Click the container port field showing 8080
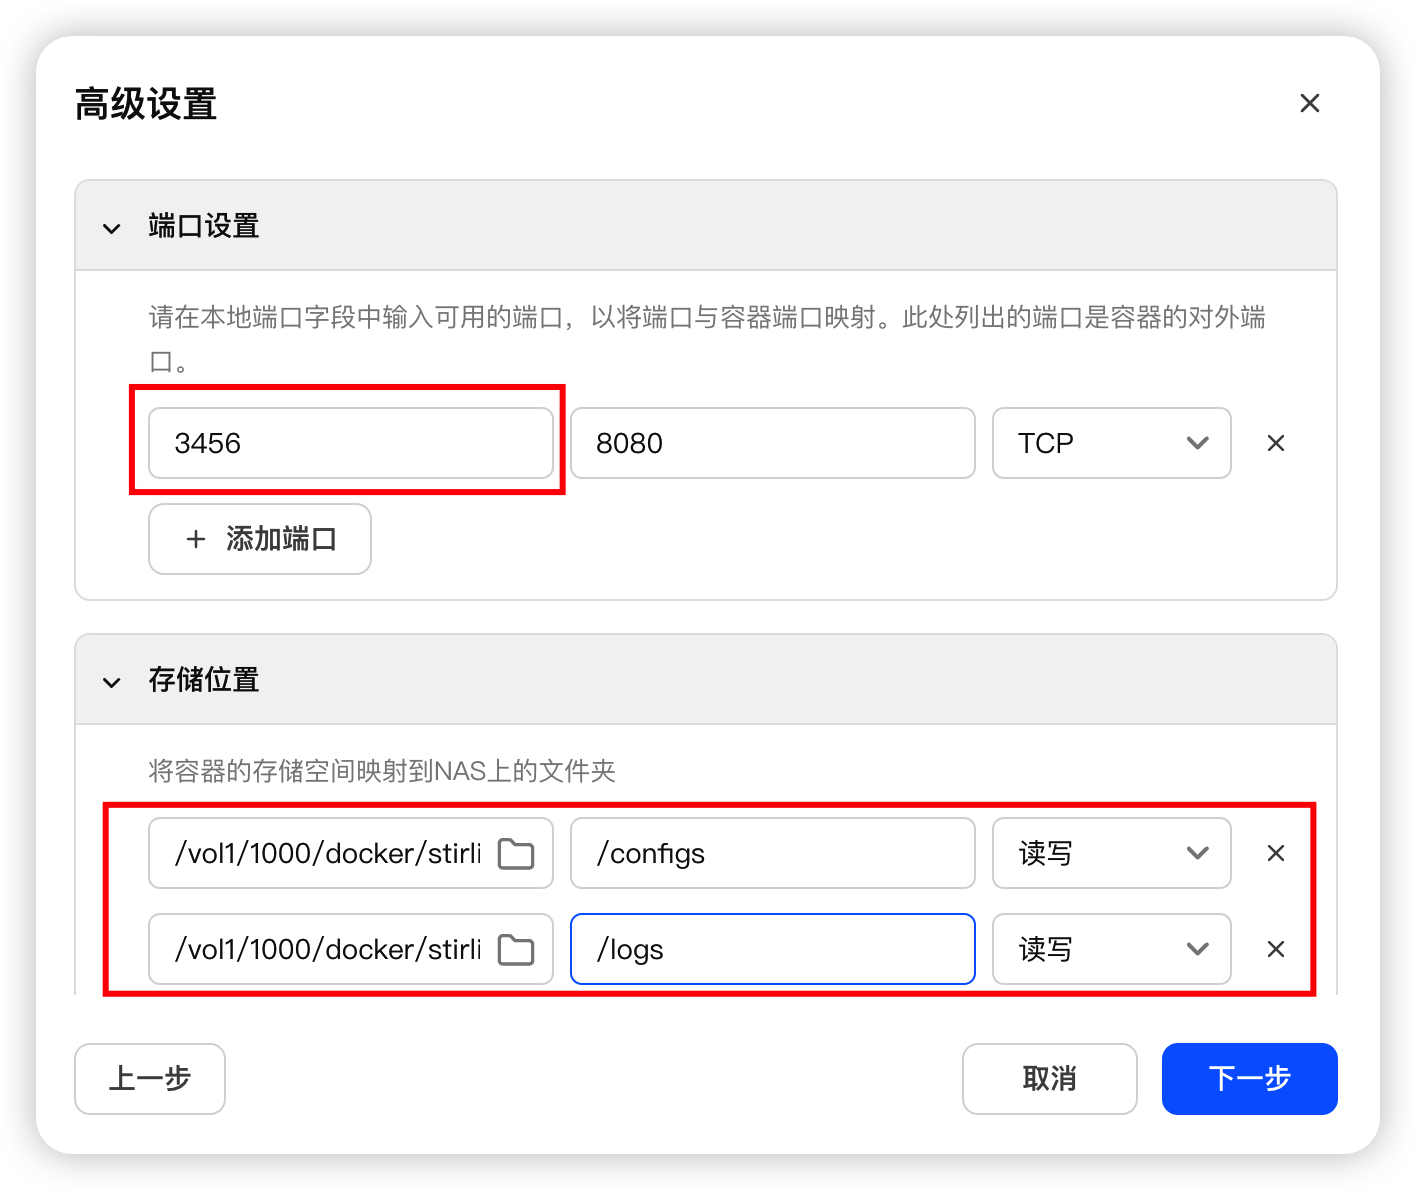This screenshot has width=1416, height=1190. pos(772,443)
